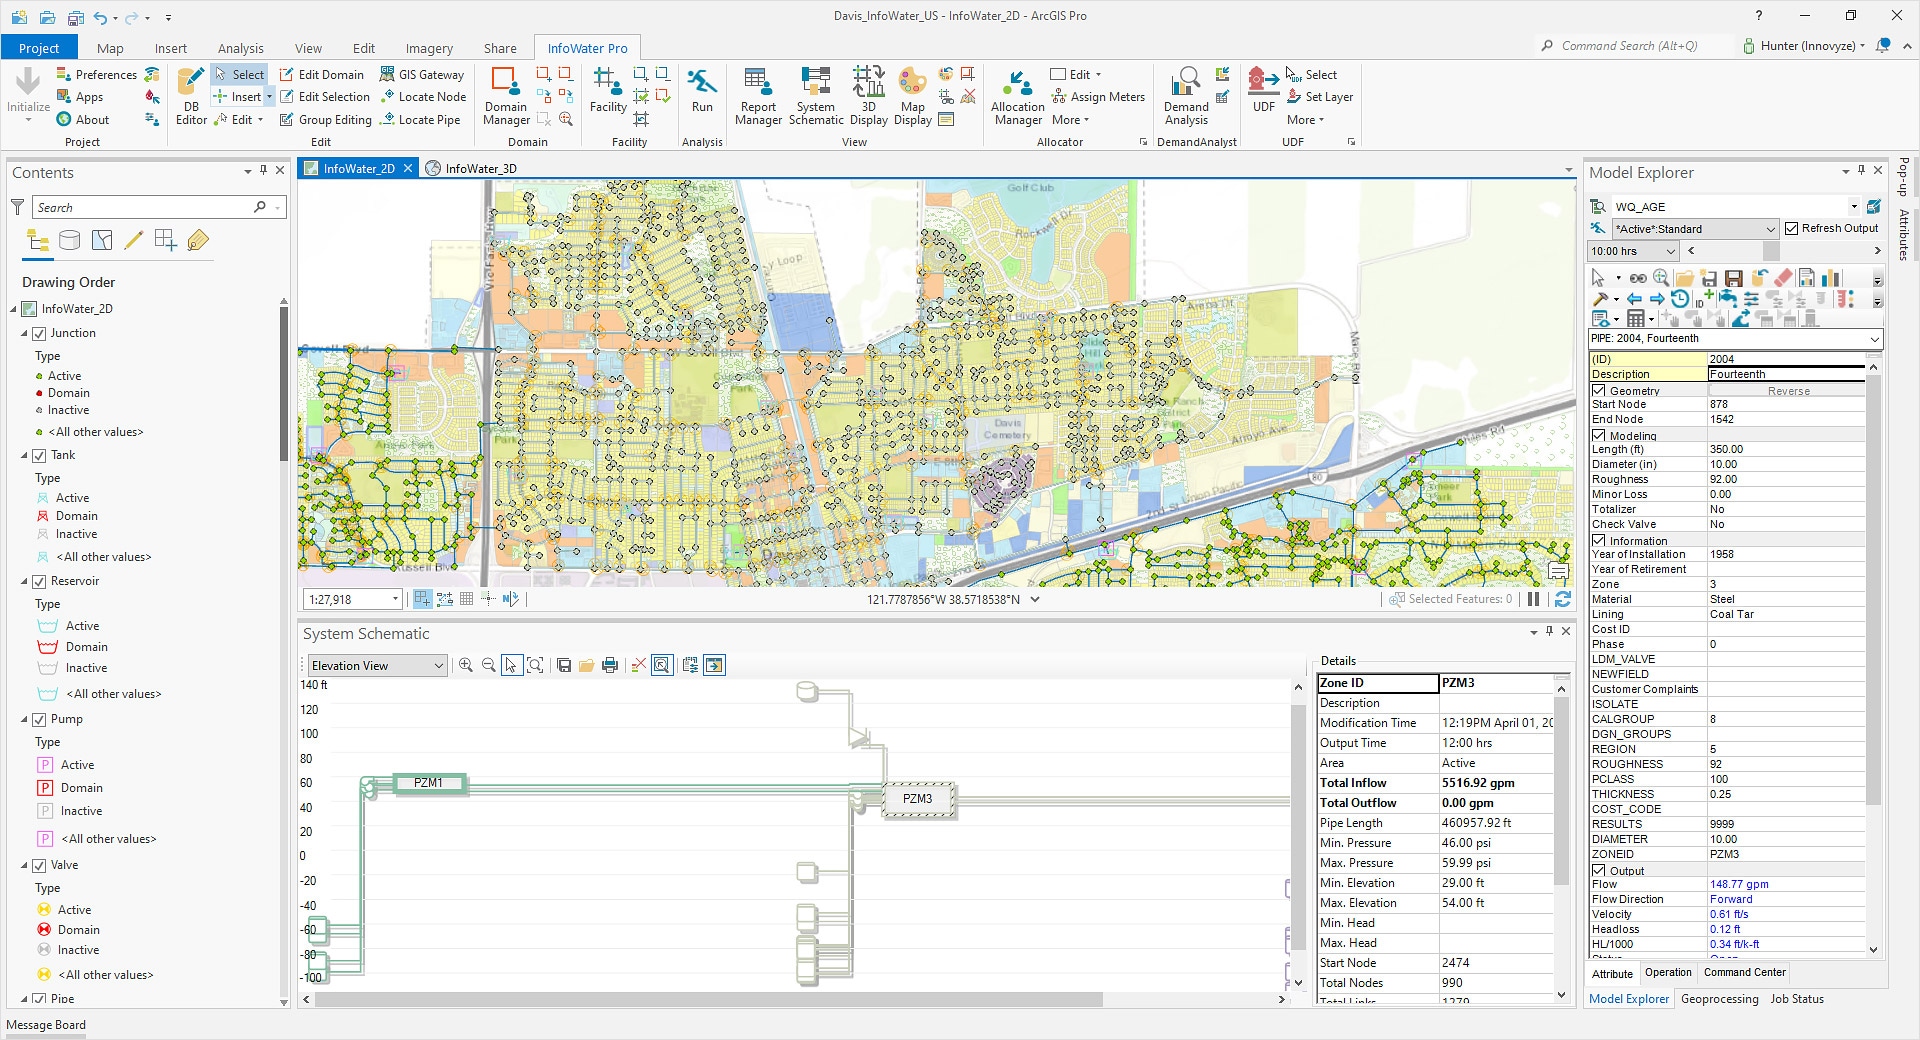
Task: Open the map scale 1:27,918 dropdown
Action: click(395, 600)
